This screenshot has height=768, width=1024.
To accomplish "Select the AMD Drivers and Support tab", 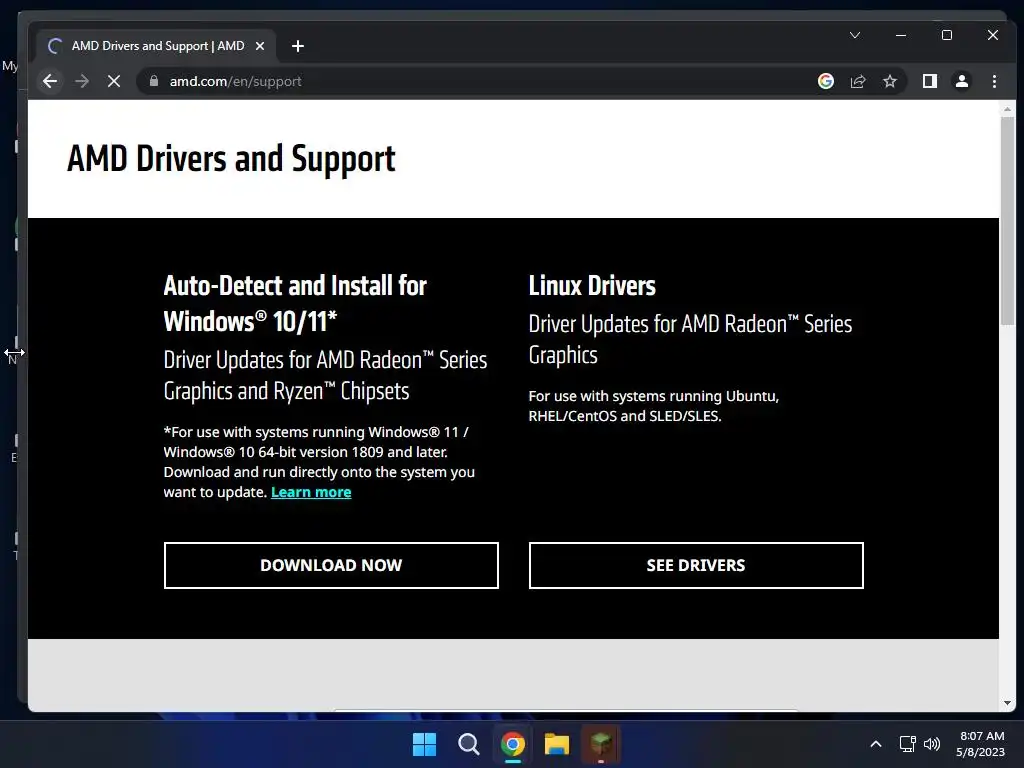I will click(157, 46).
